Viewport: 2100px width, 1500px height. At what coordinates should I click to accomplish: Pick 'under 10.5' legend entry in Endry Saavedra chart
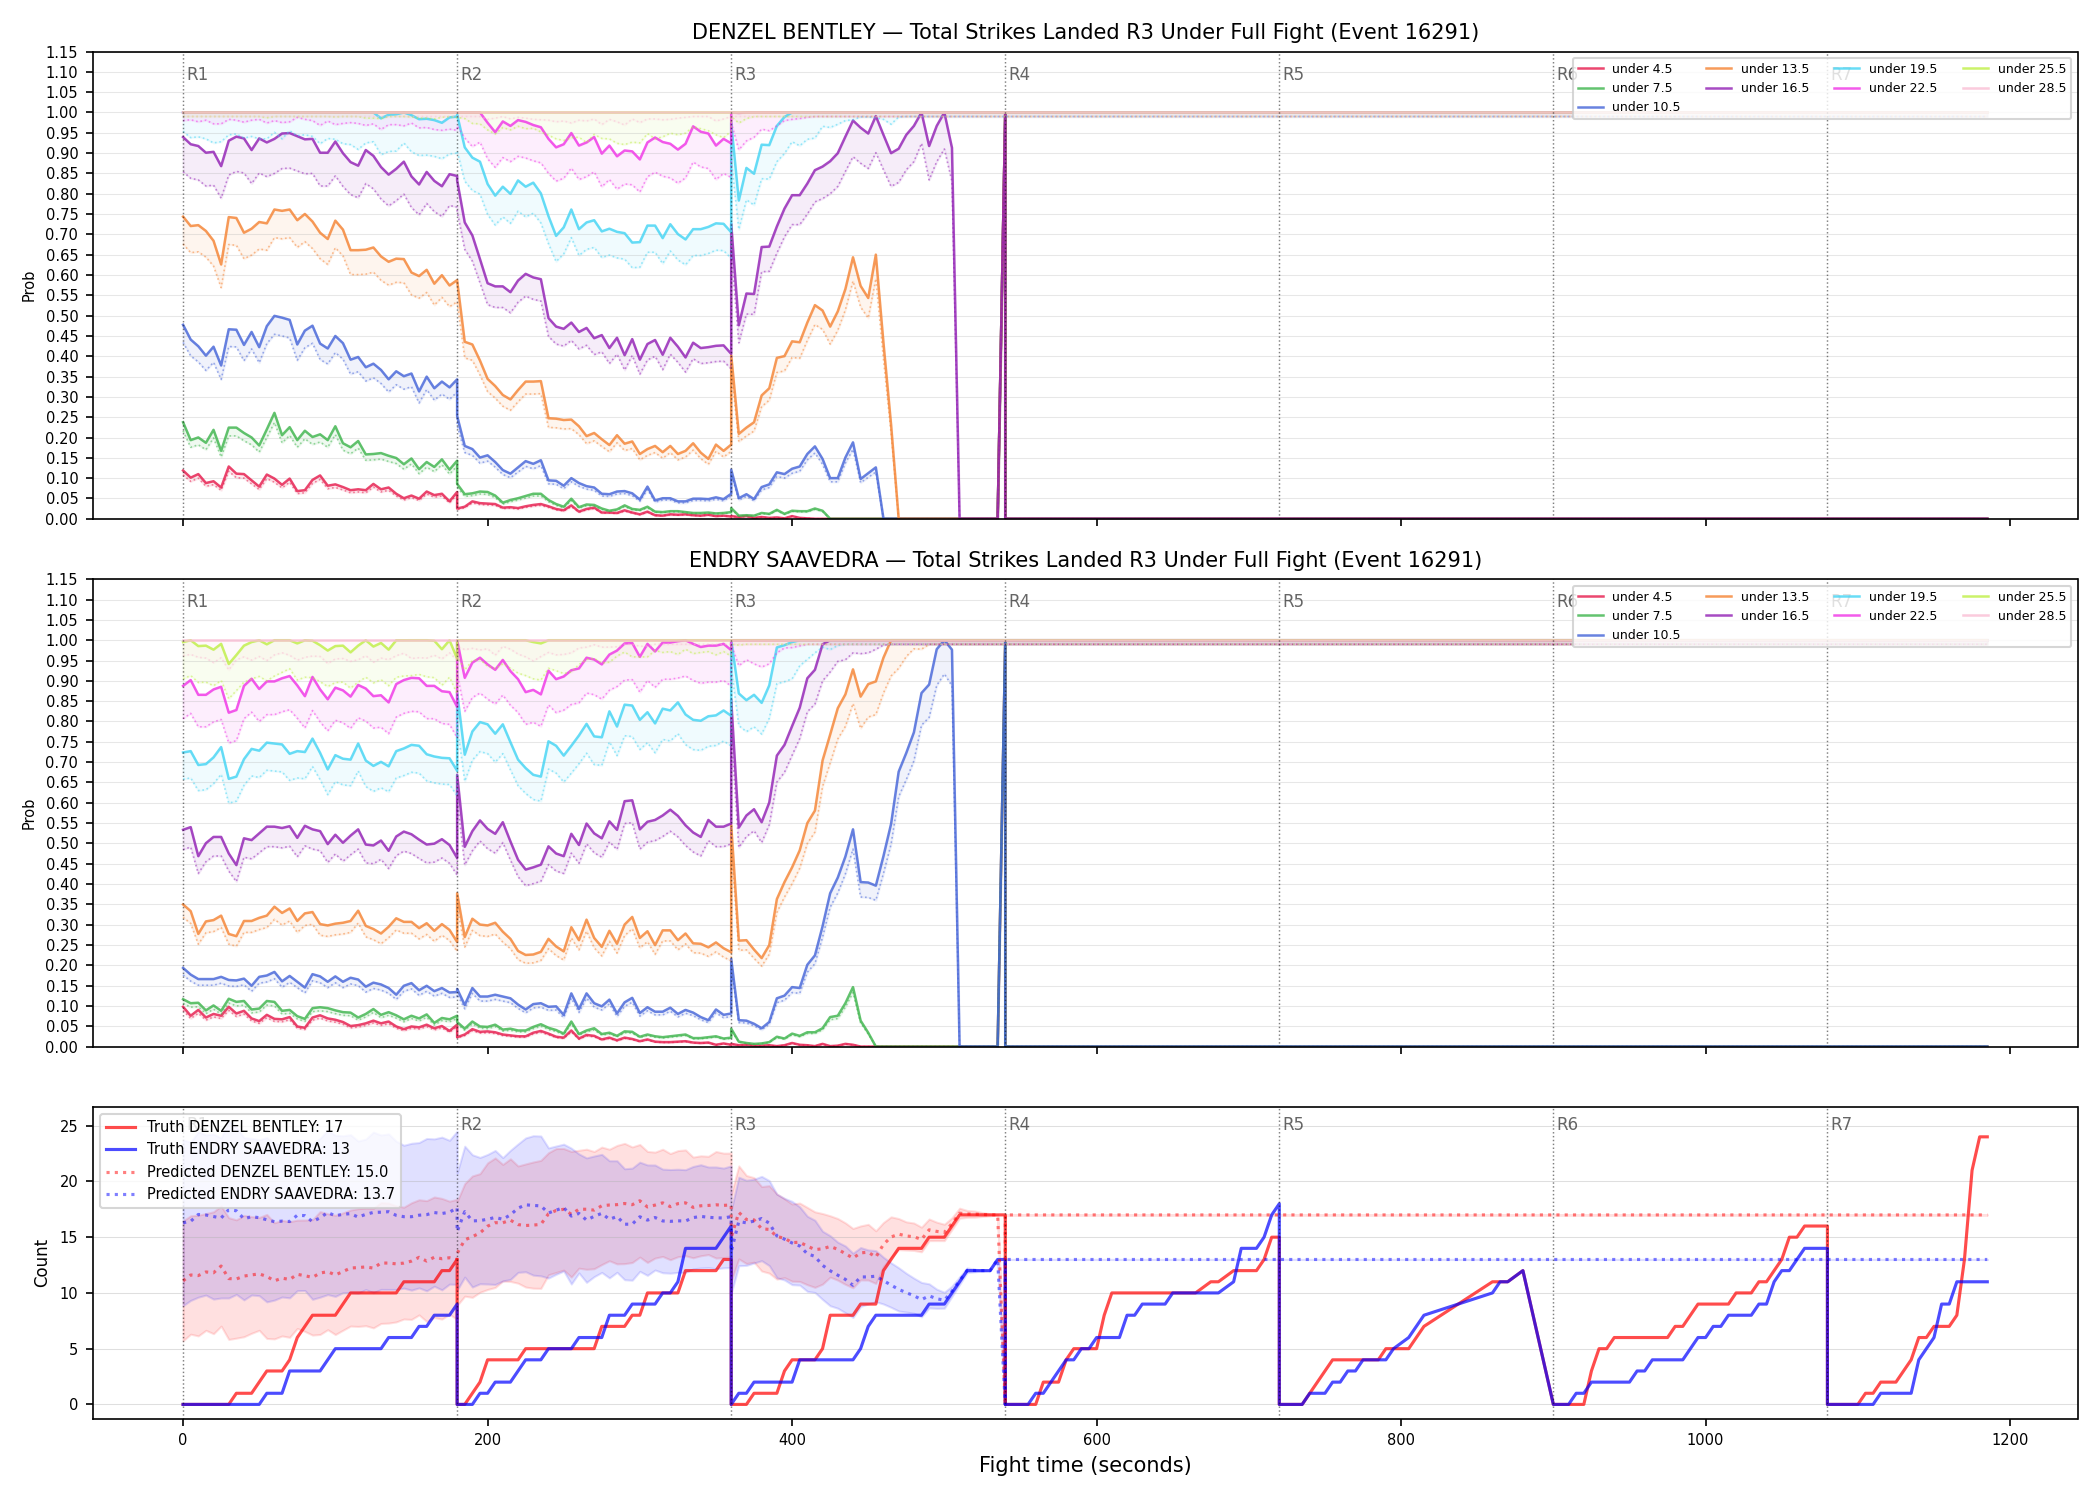1628,635
